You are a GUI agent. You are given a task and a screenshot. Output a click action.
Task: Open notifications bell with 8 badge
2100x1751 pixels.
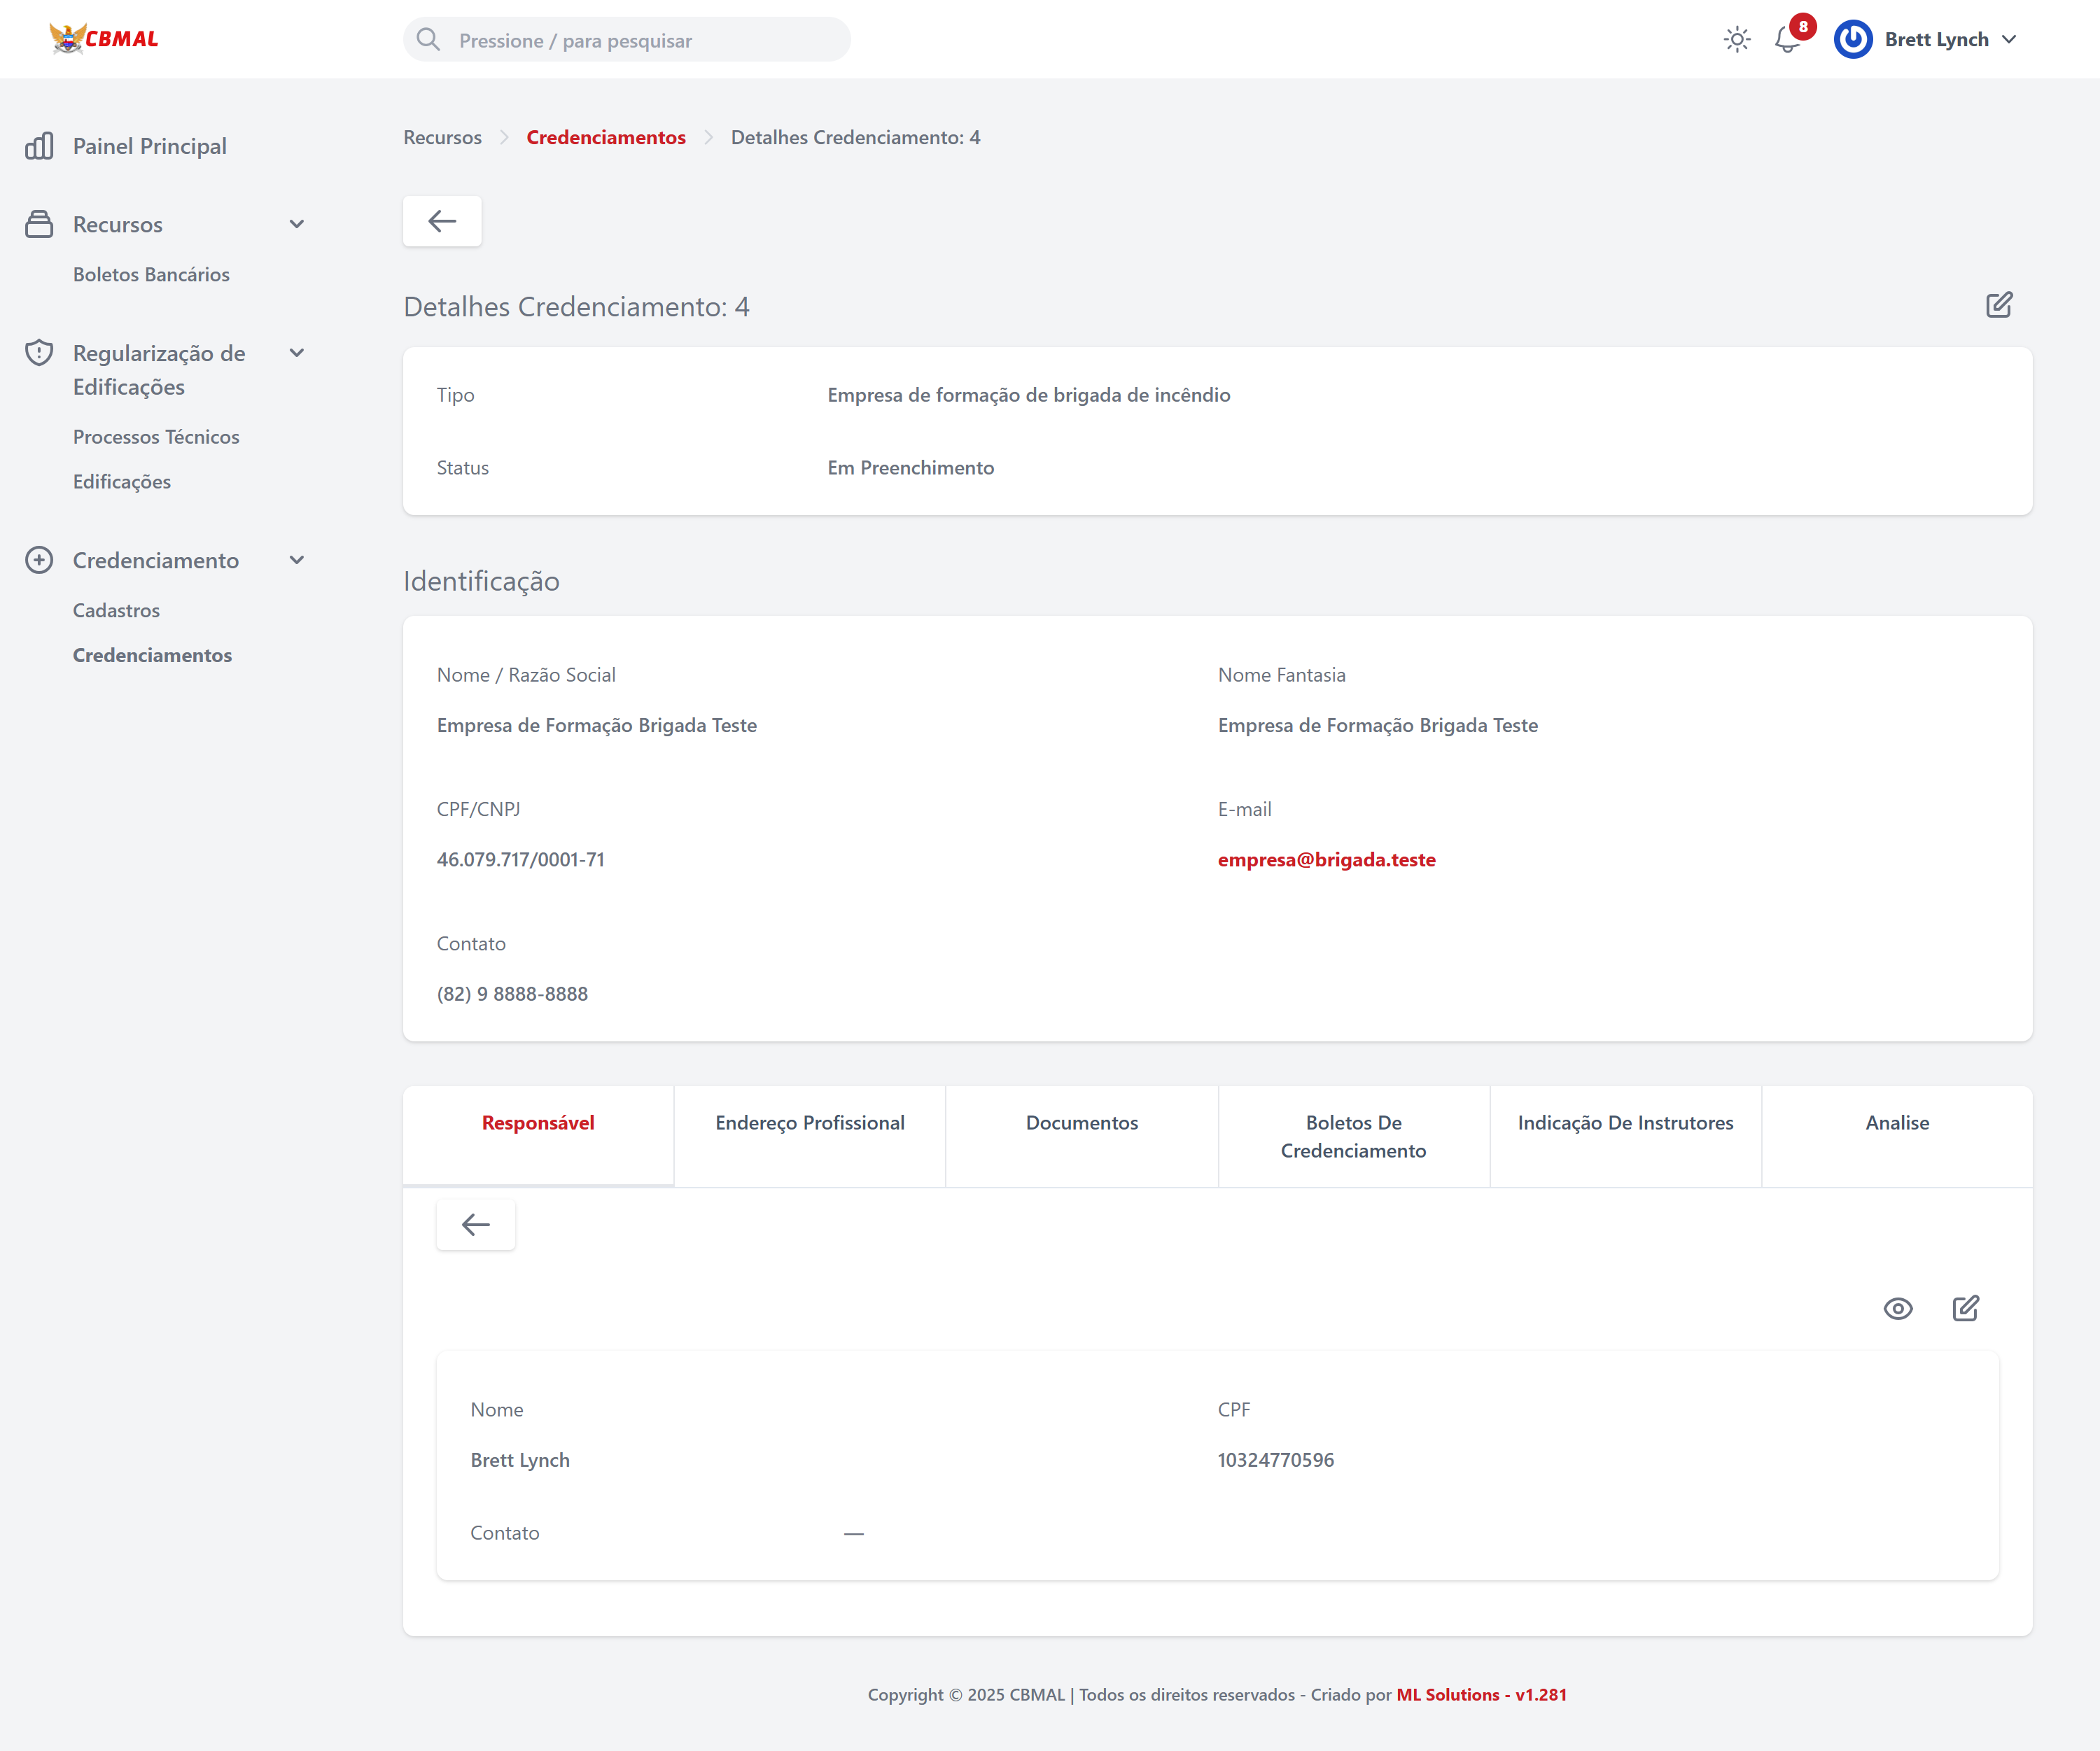[1787, 40]
